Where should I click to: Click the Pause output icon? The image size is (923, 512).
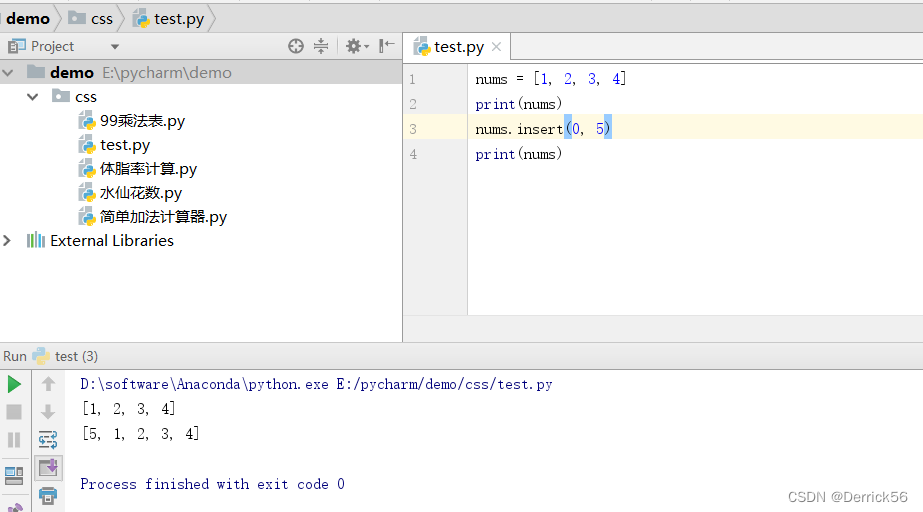pos(14,440)
